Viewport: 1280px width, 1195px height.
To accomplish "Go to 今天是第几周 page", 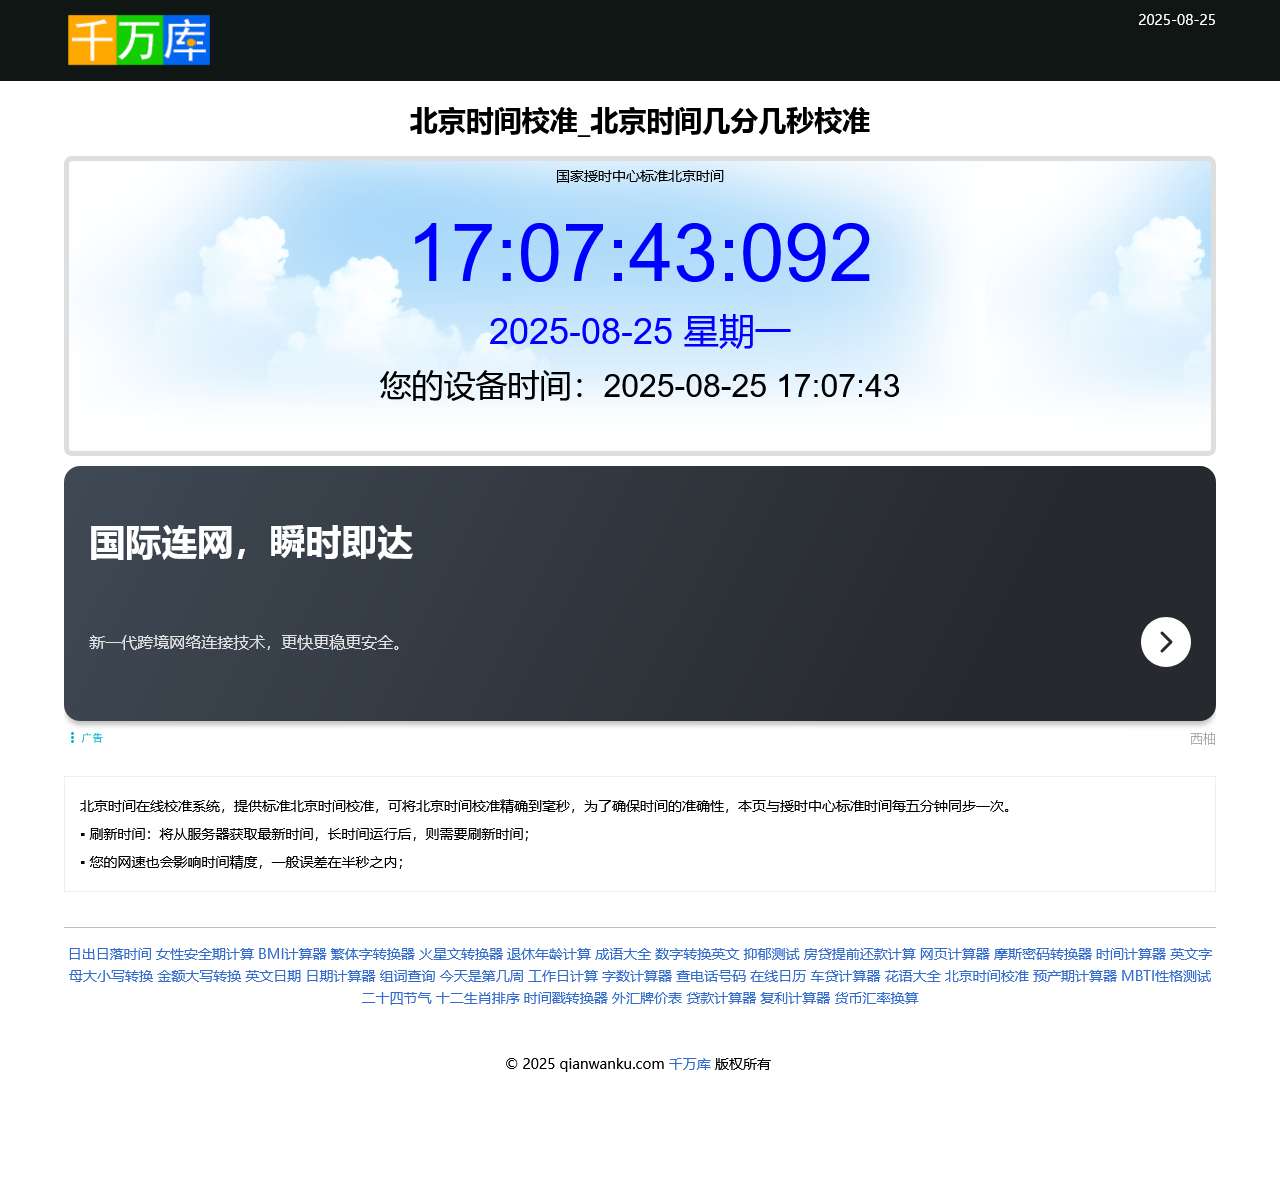I will coord(481,976).
